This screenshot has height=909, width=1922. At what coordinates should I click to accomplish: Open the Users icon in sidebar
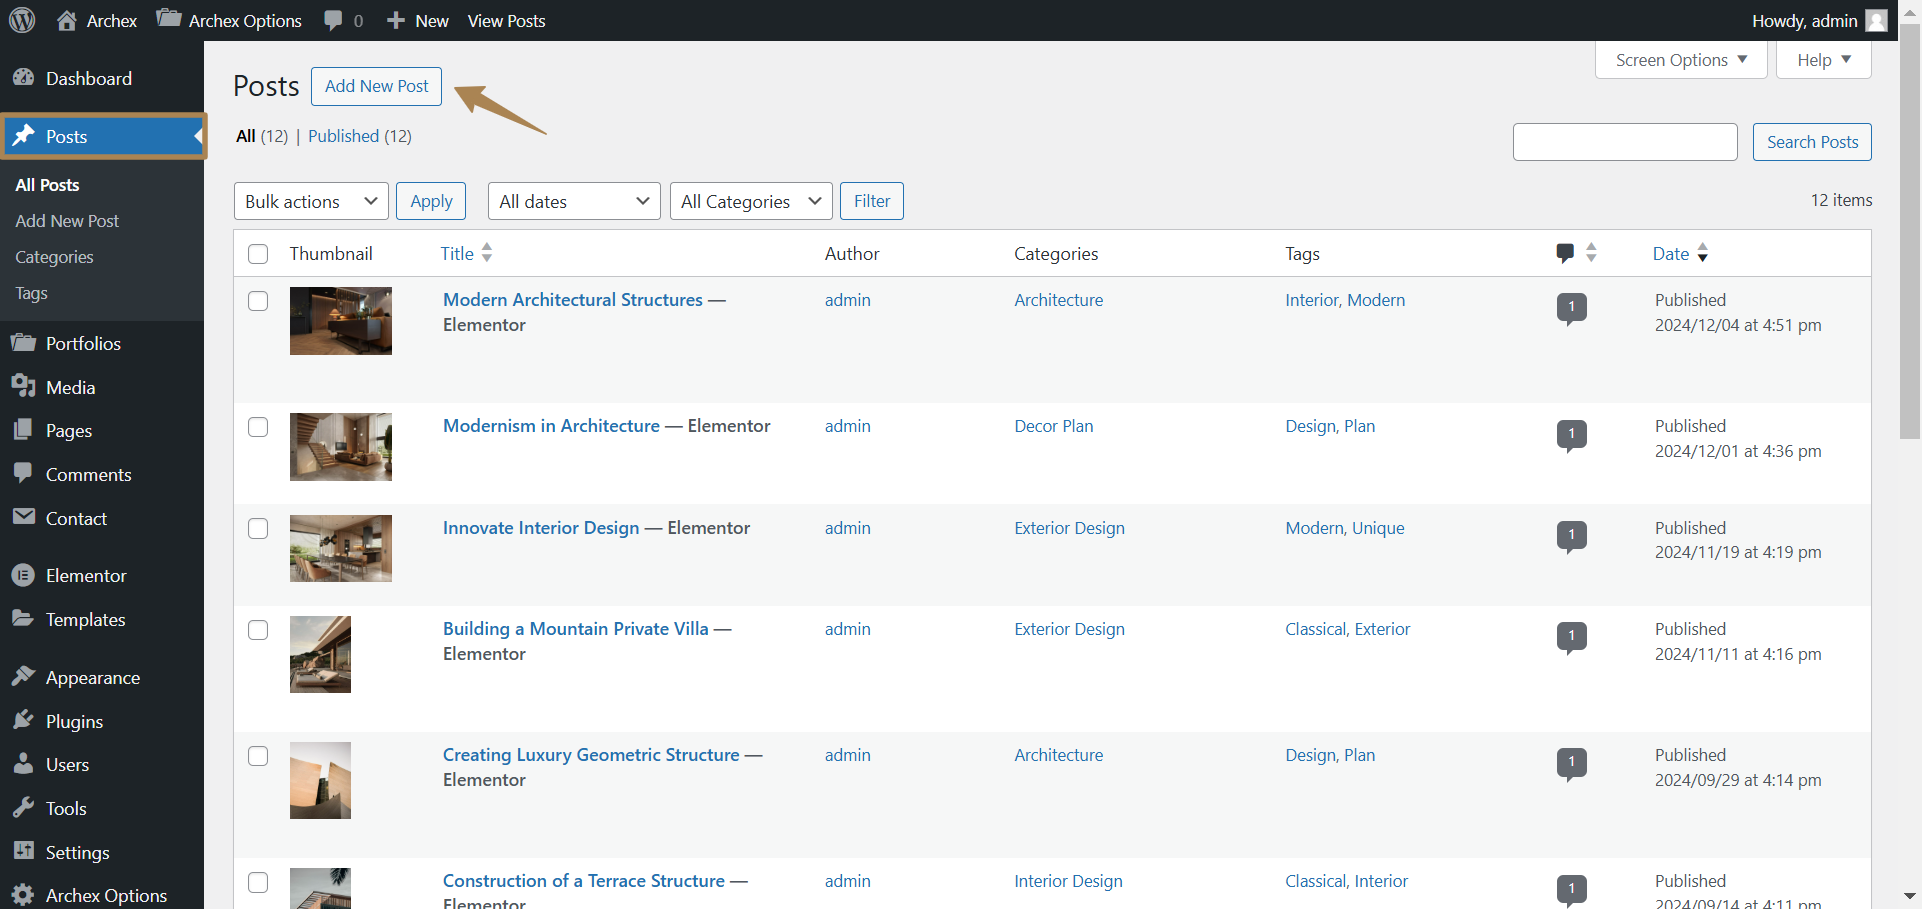click(24, 764)
